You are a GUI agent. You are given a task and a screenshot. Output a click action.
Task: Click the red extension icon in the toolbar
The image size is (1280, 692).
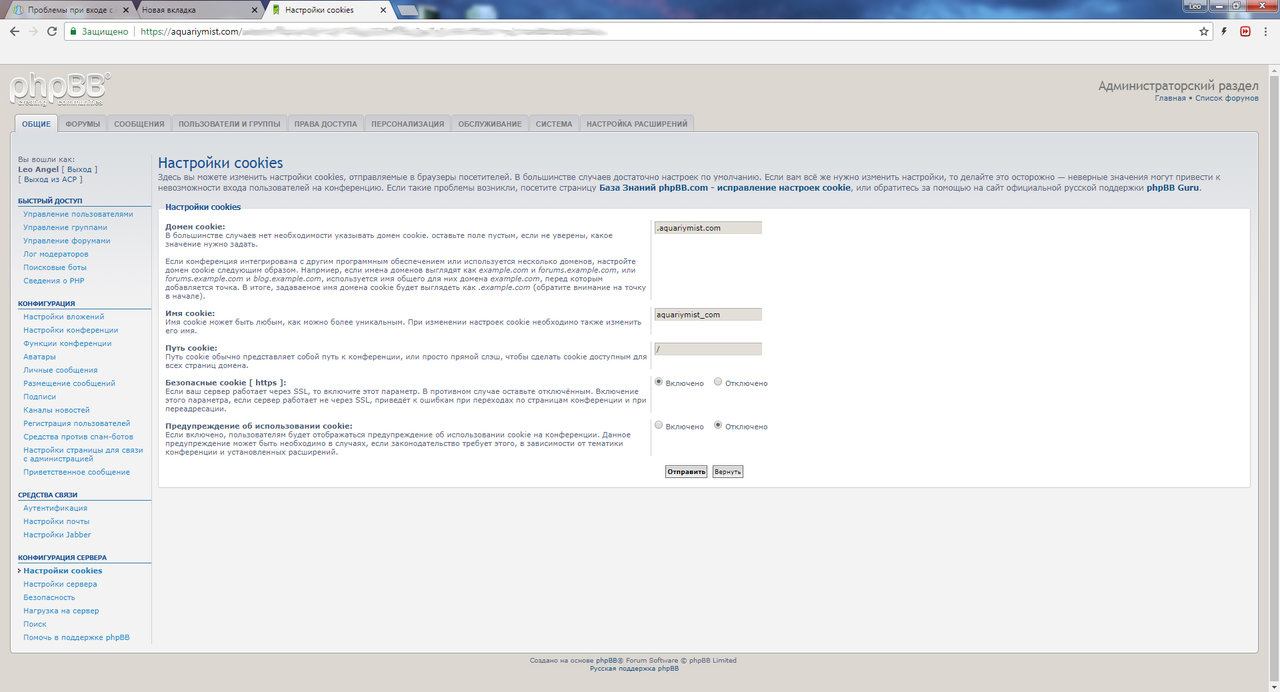tap(1246, 31)
